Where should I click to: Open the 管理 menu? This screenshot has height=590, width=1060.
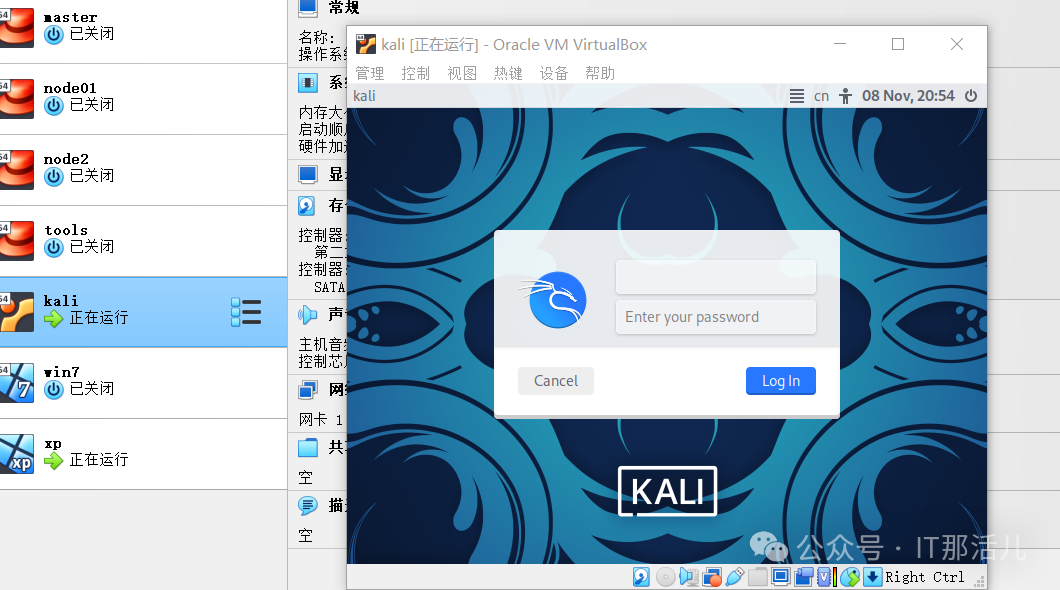click(x=370, y=73)
